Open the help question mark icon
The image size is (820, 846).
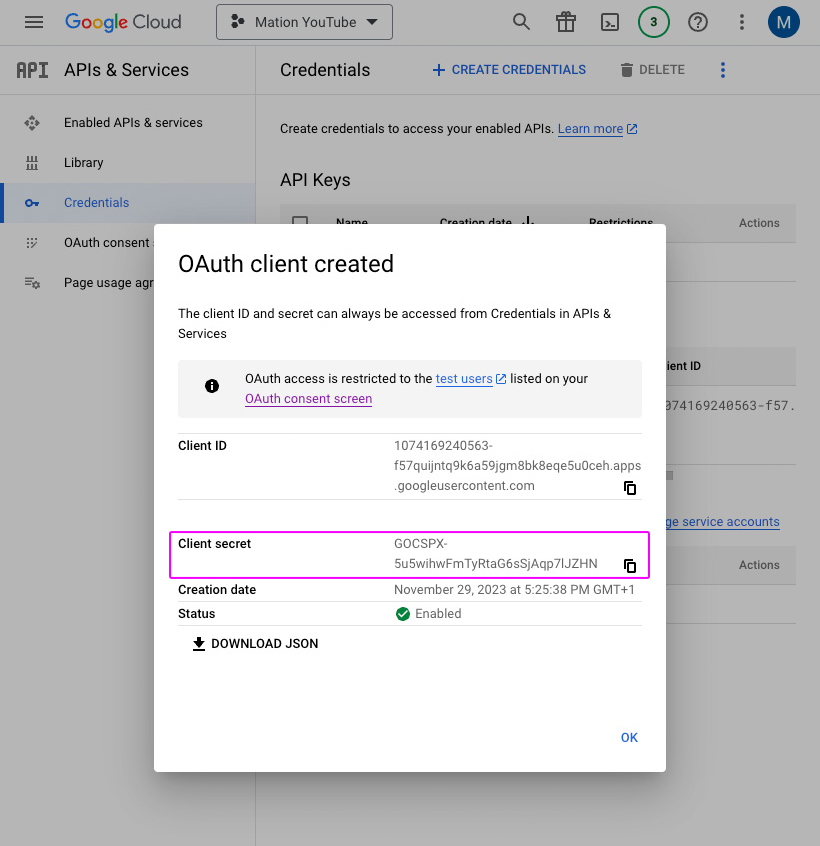(x=698, y=22)
